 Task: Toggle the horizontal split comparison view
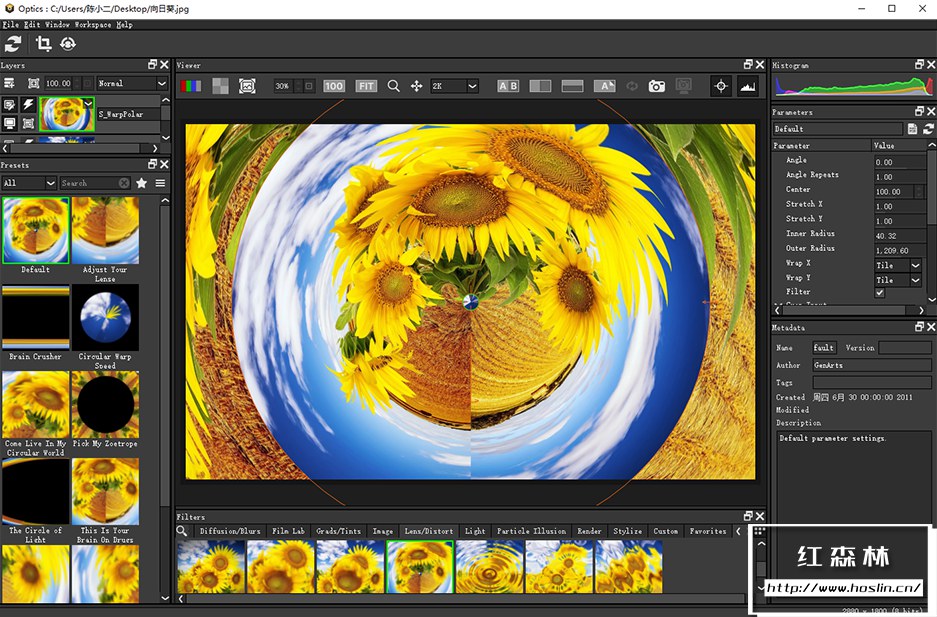tap(572, 86)
